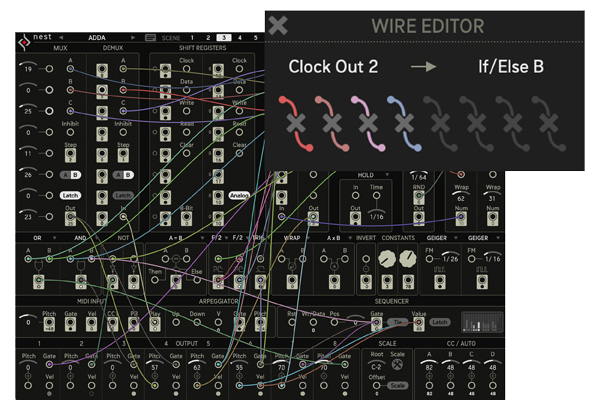Image resolution: width=600 pixels, height=400 pixels.
Task: Switch to Scene 1
Action: tap(193, 38)
